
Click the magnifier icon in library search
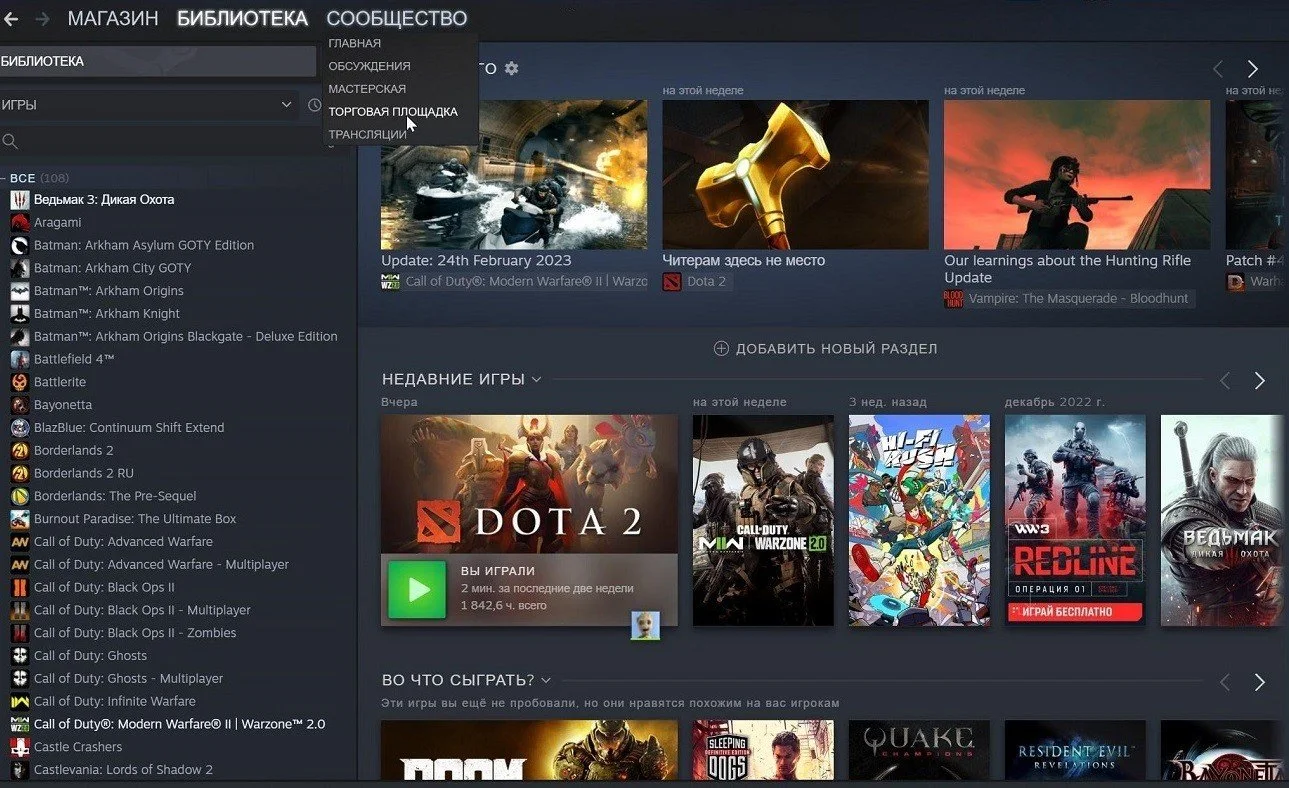coord(10,141)
